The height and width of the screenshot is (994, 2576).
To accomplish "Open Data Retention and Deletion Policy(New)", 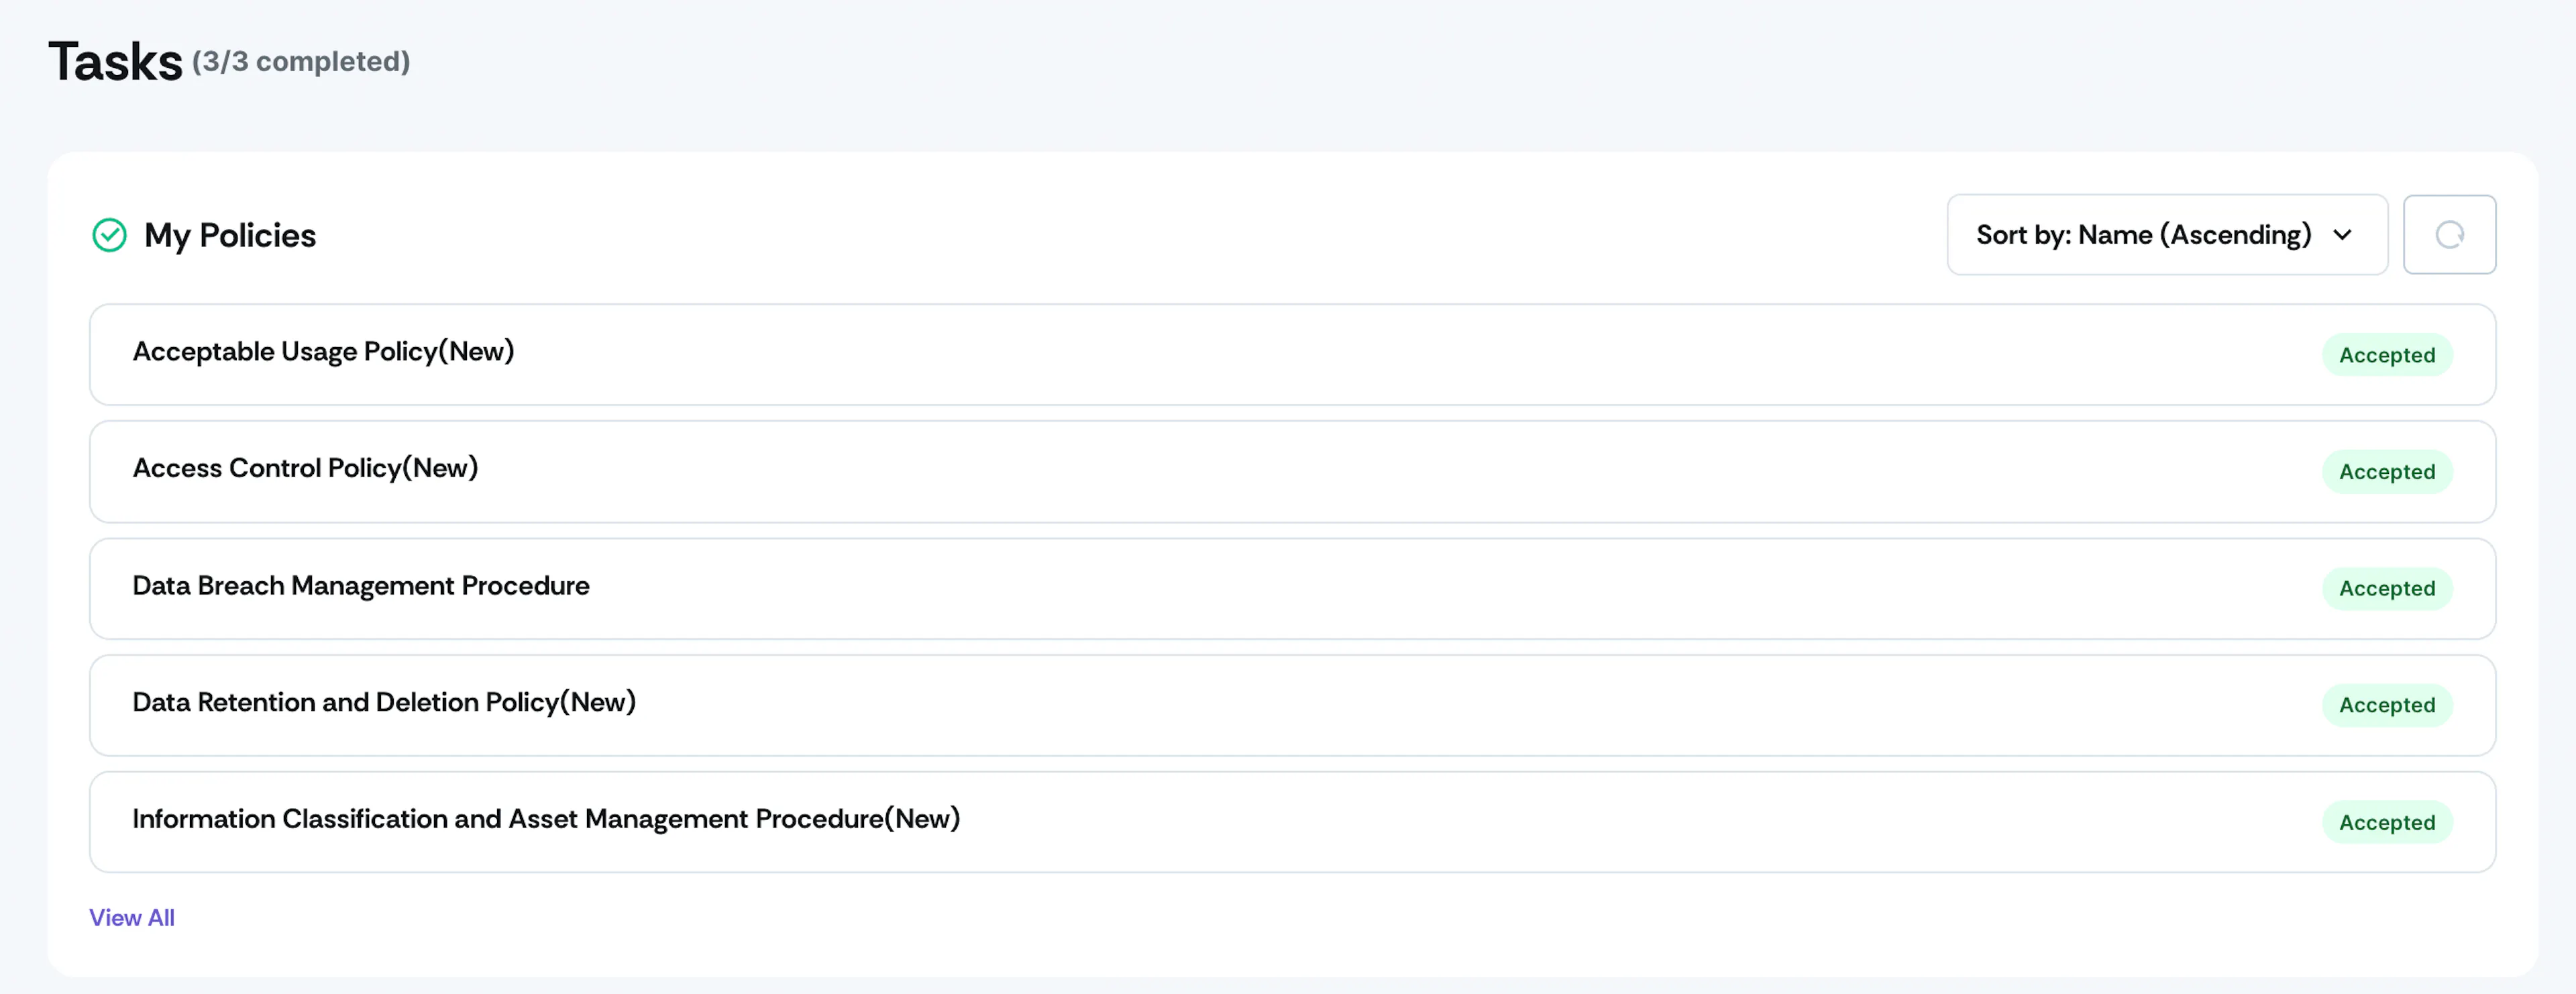I will [1292, 705].
